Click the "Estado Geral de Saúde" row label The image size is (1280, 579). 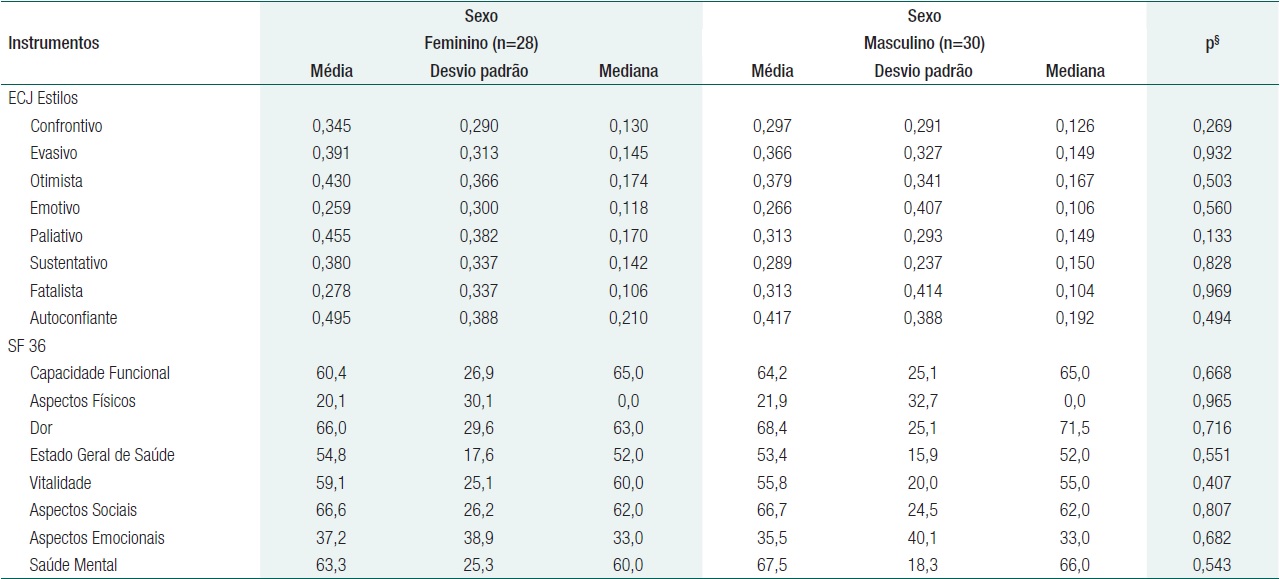click(102, 455)
